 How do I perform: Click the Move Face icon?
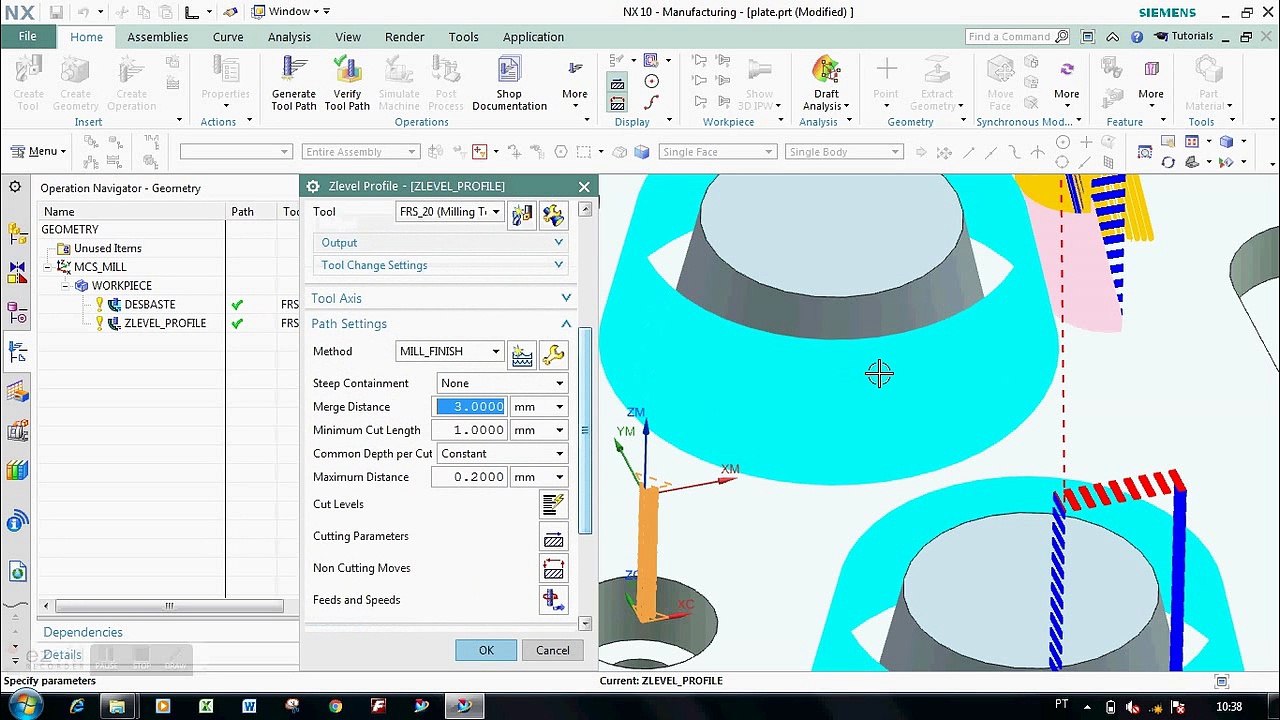(1000, 84)
